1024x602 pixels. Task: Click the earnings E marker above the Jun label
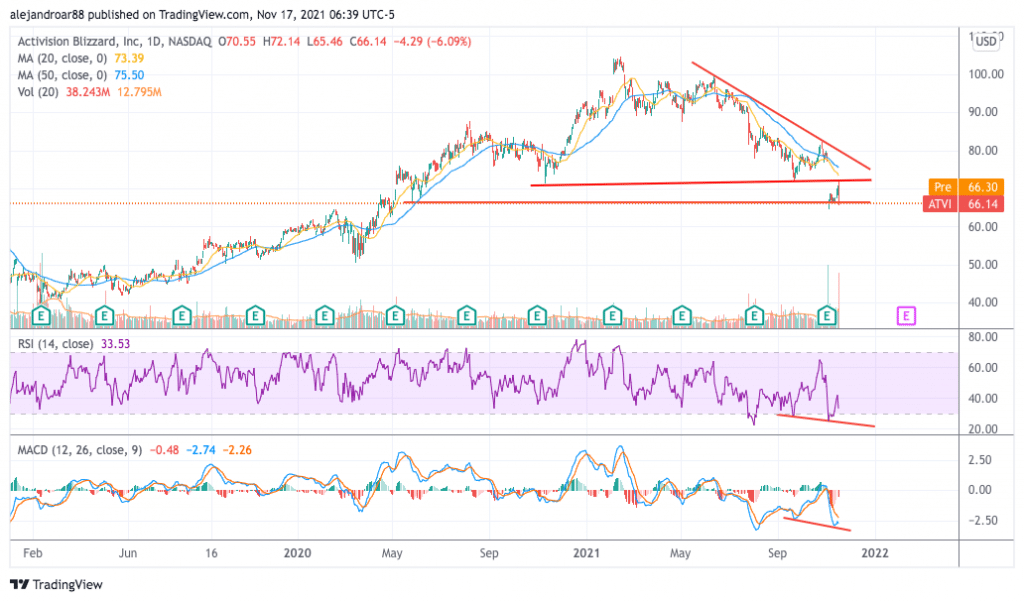[x=104, y=316]
